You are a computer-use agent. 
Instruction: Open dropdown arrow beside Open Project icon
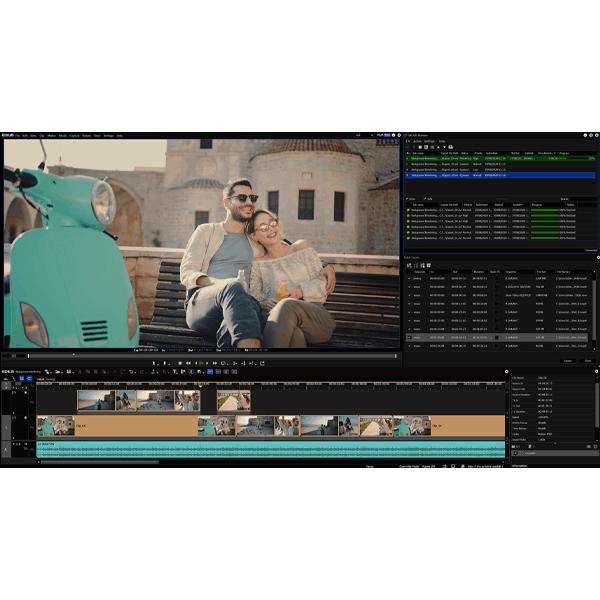tap(62, 372)
